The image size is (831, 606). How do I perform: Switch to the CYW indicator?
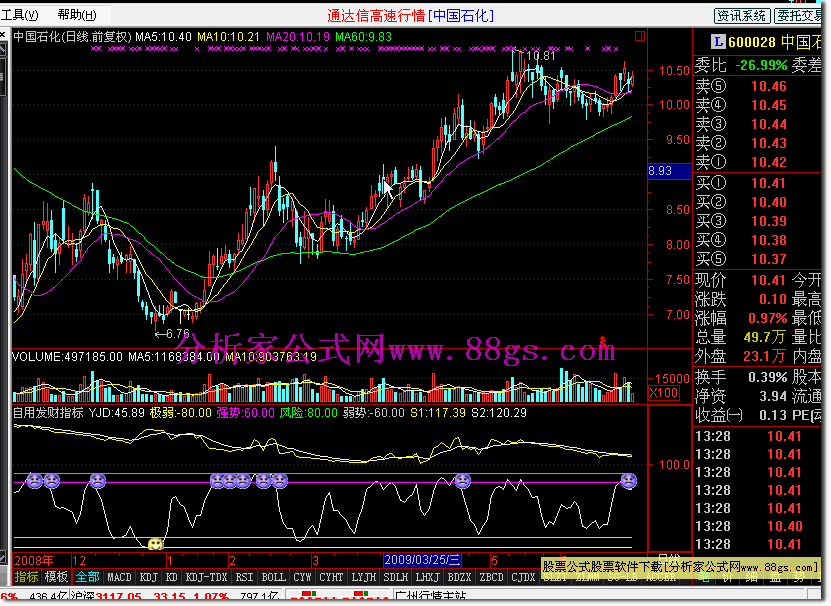tap(302, 577)
